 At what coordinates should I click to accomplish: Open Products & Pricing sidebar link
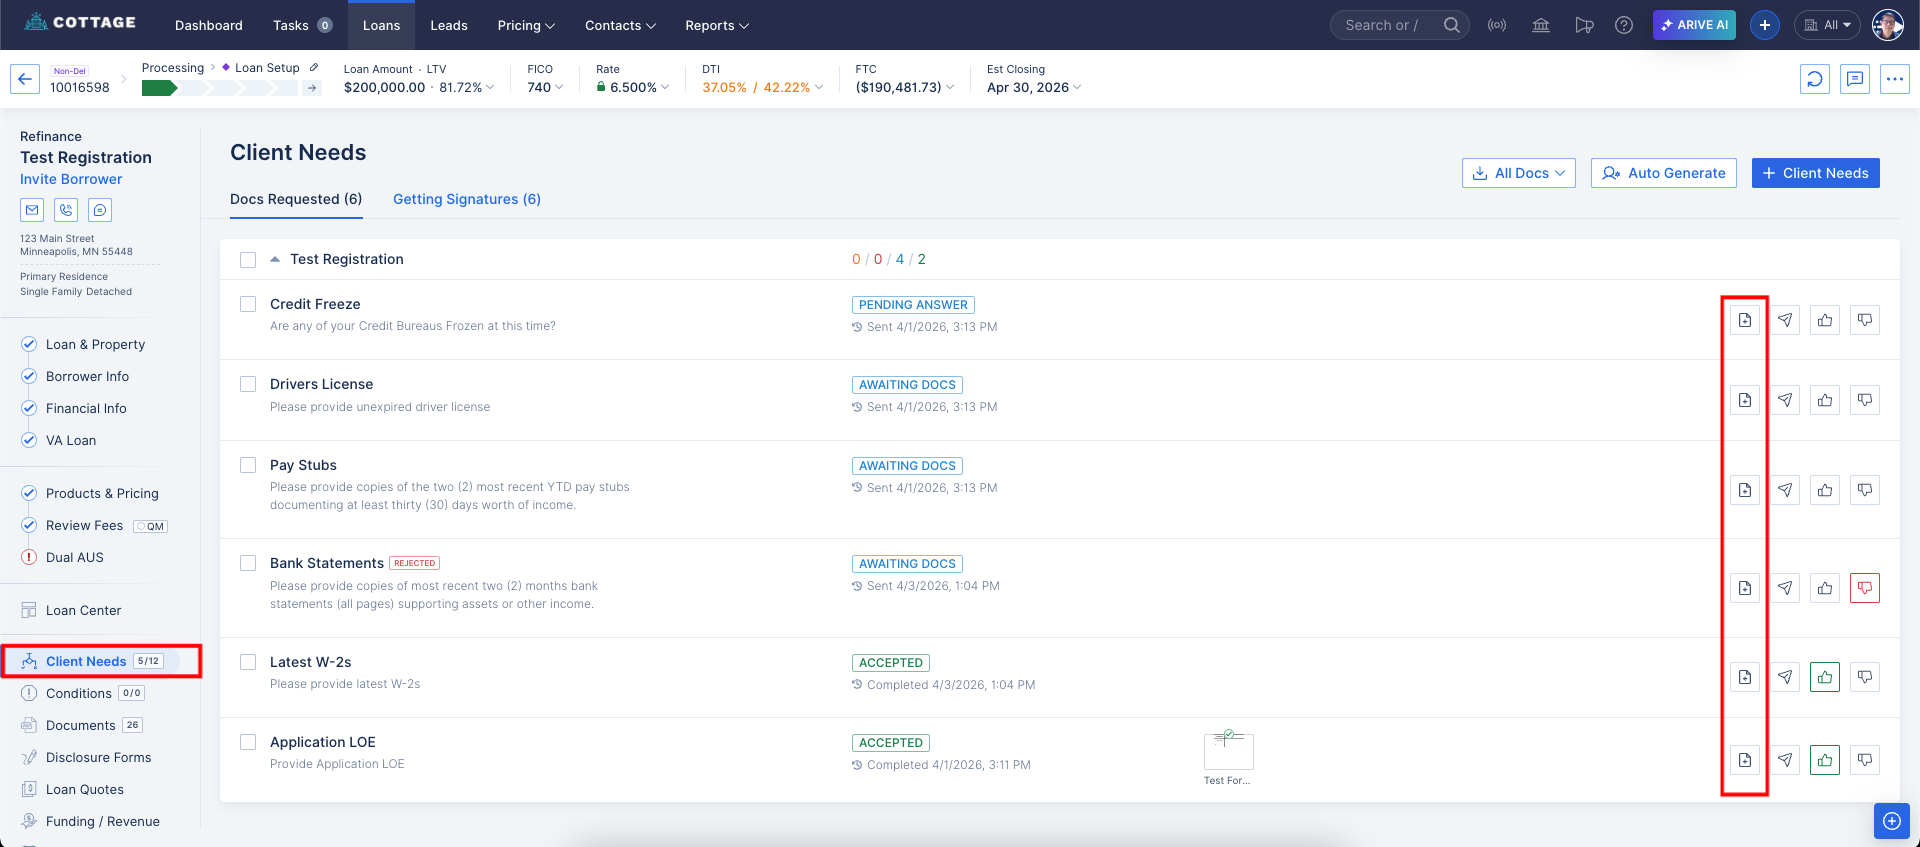pos(100,493)
